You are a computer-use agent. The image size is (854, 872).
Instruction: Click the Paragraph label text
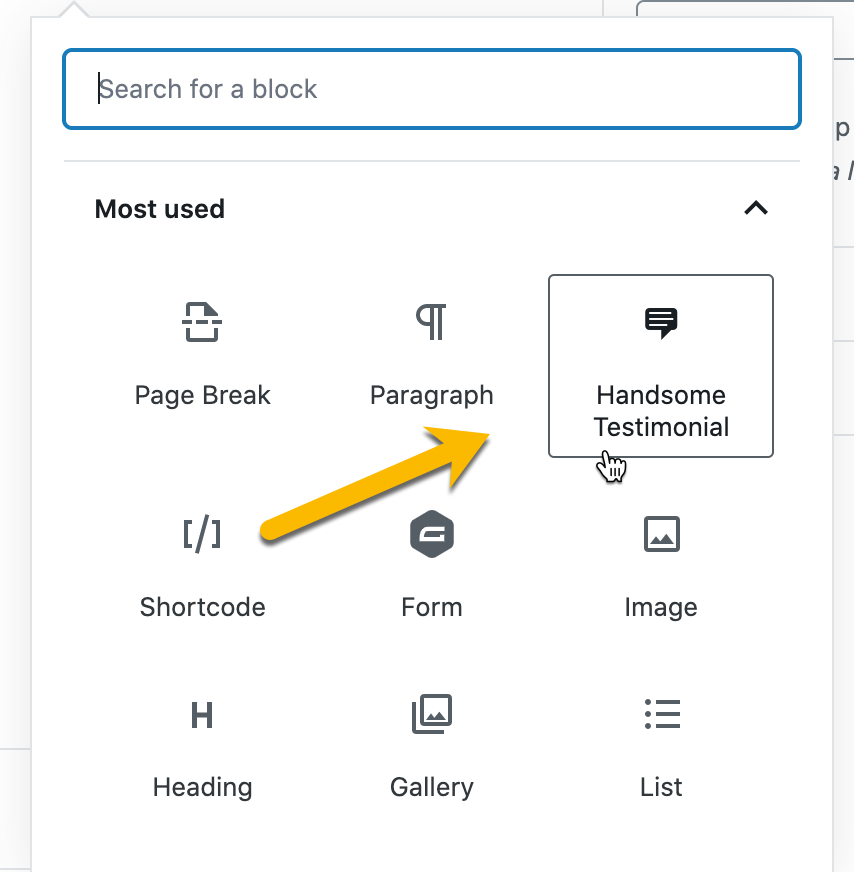[x=431, y=397]
